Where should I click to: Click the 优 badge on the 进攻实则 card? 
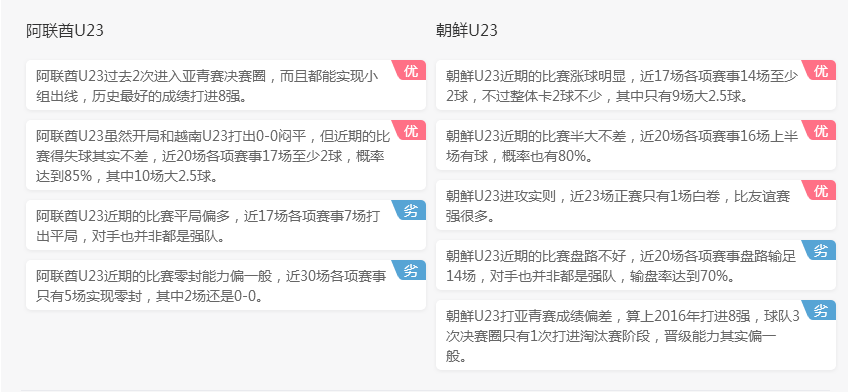(x=822, y=190)
